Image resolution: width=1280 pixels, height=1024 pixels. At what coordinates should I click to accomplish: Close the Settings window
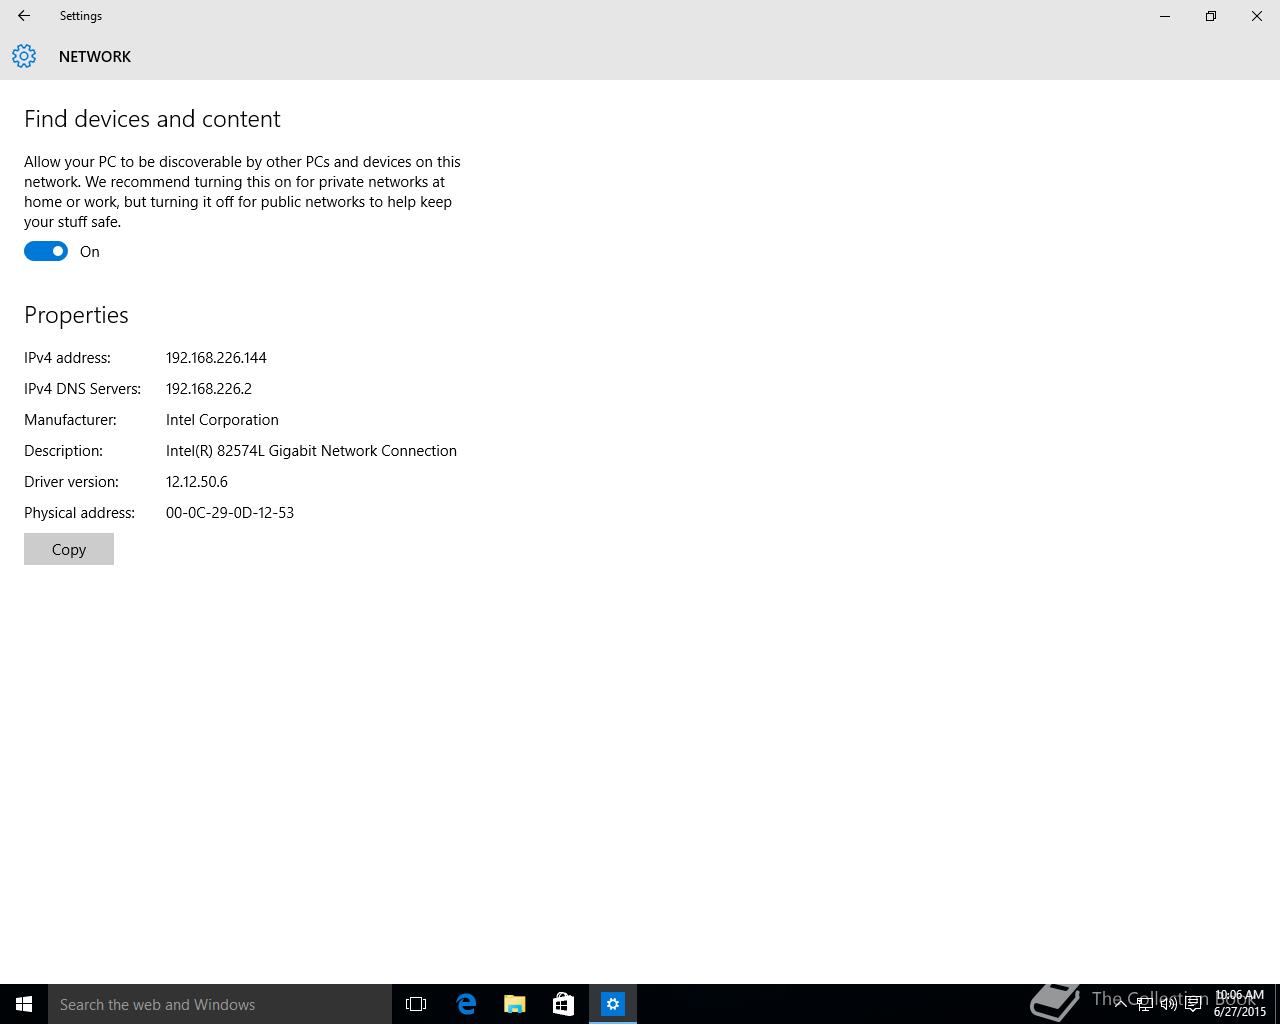[x=1257, y=16]
